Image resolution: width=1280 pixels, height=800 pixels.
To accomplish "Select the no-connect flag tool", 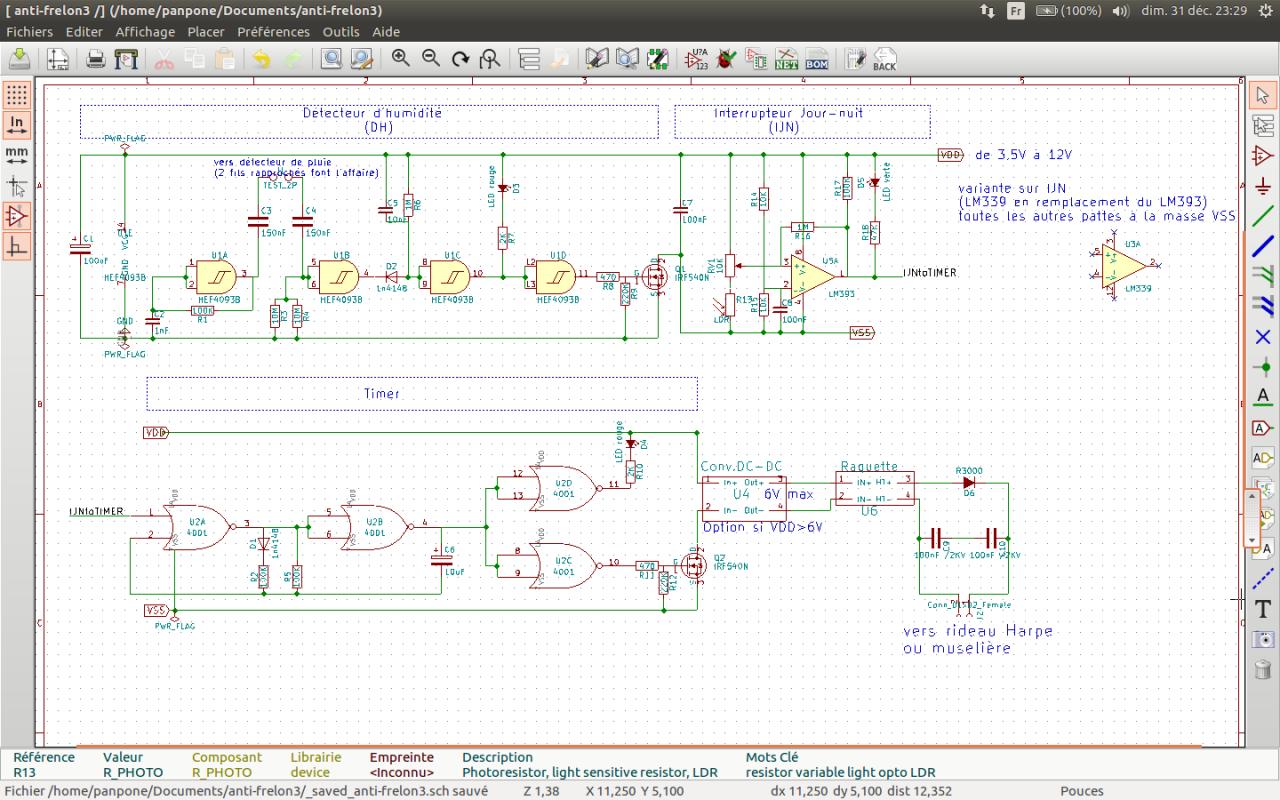I will pos(1263,336).
